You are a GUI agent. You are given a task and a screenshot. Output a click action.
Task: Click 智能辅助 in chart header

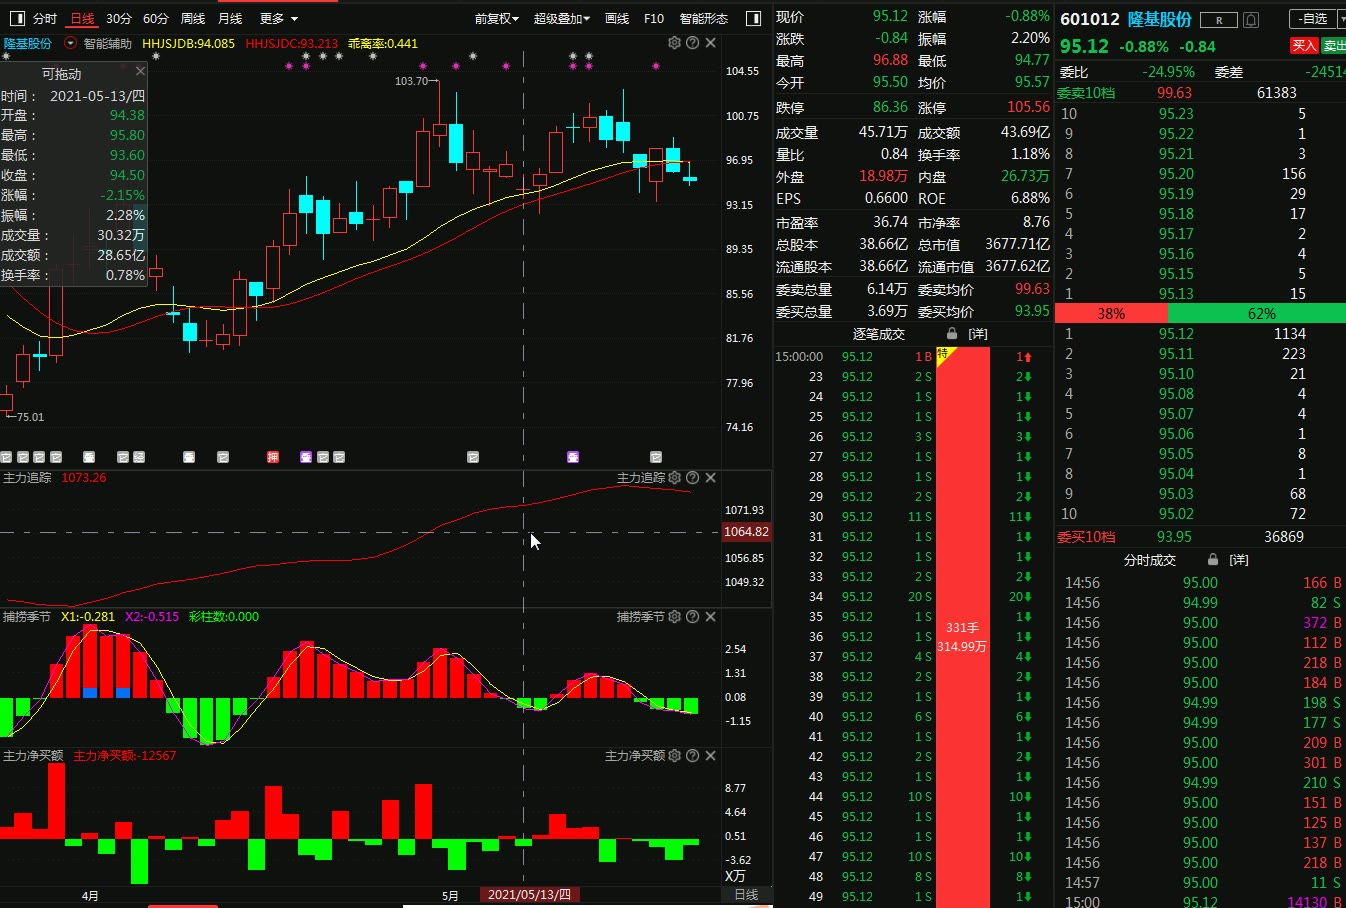tap(108, 43)
